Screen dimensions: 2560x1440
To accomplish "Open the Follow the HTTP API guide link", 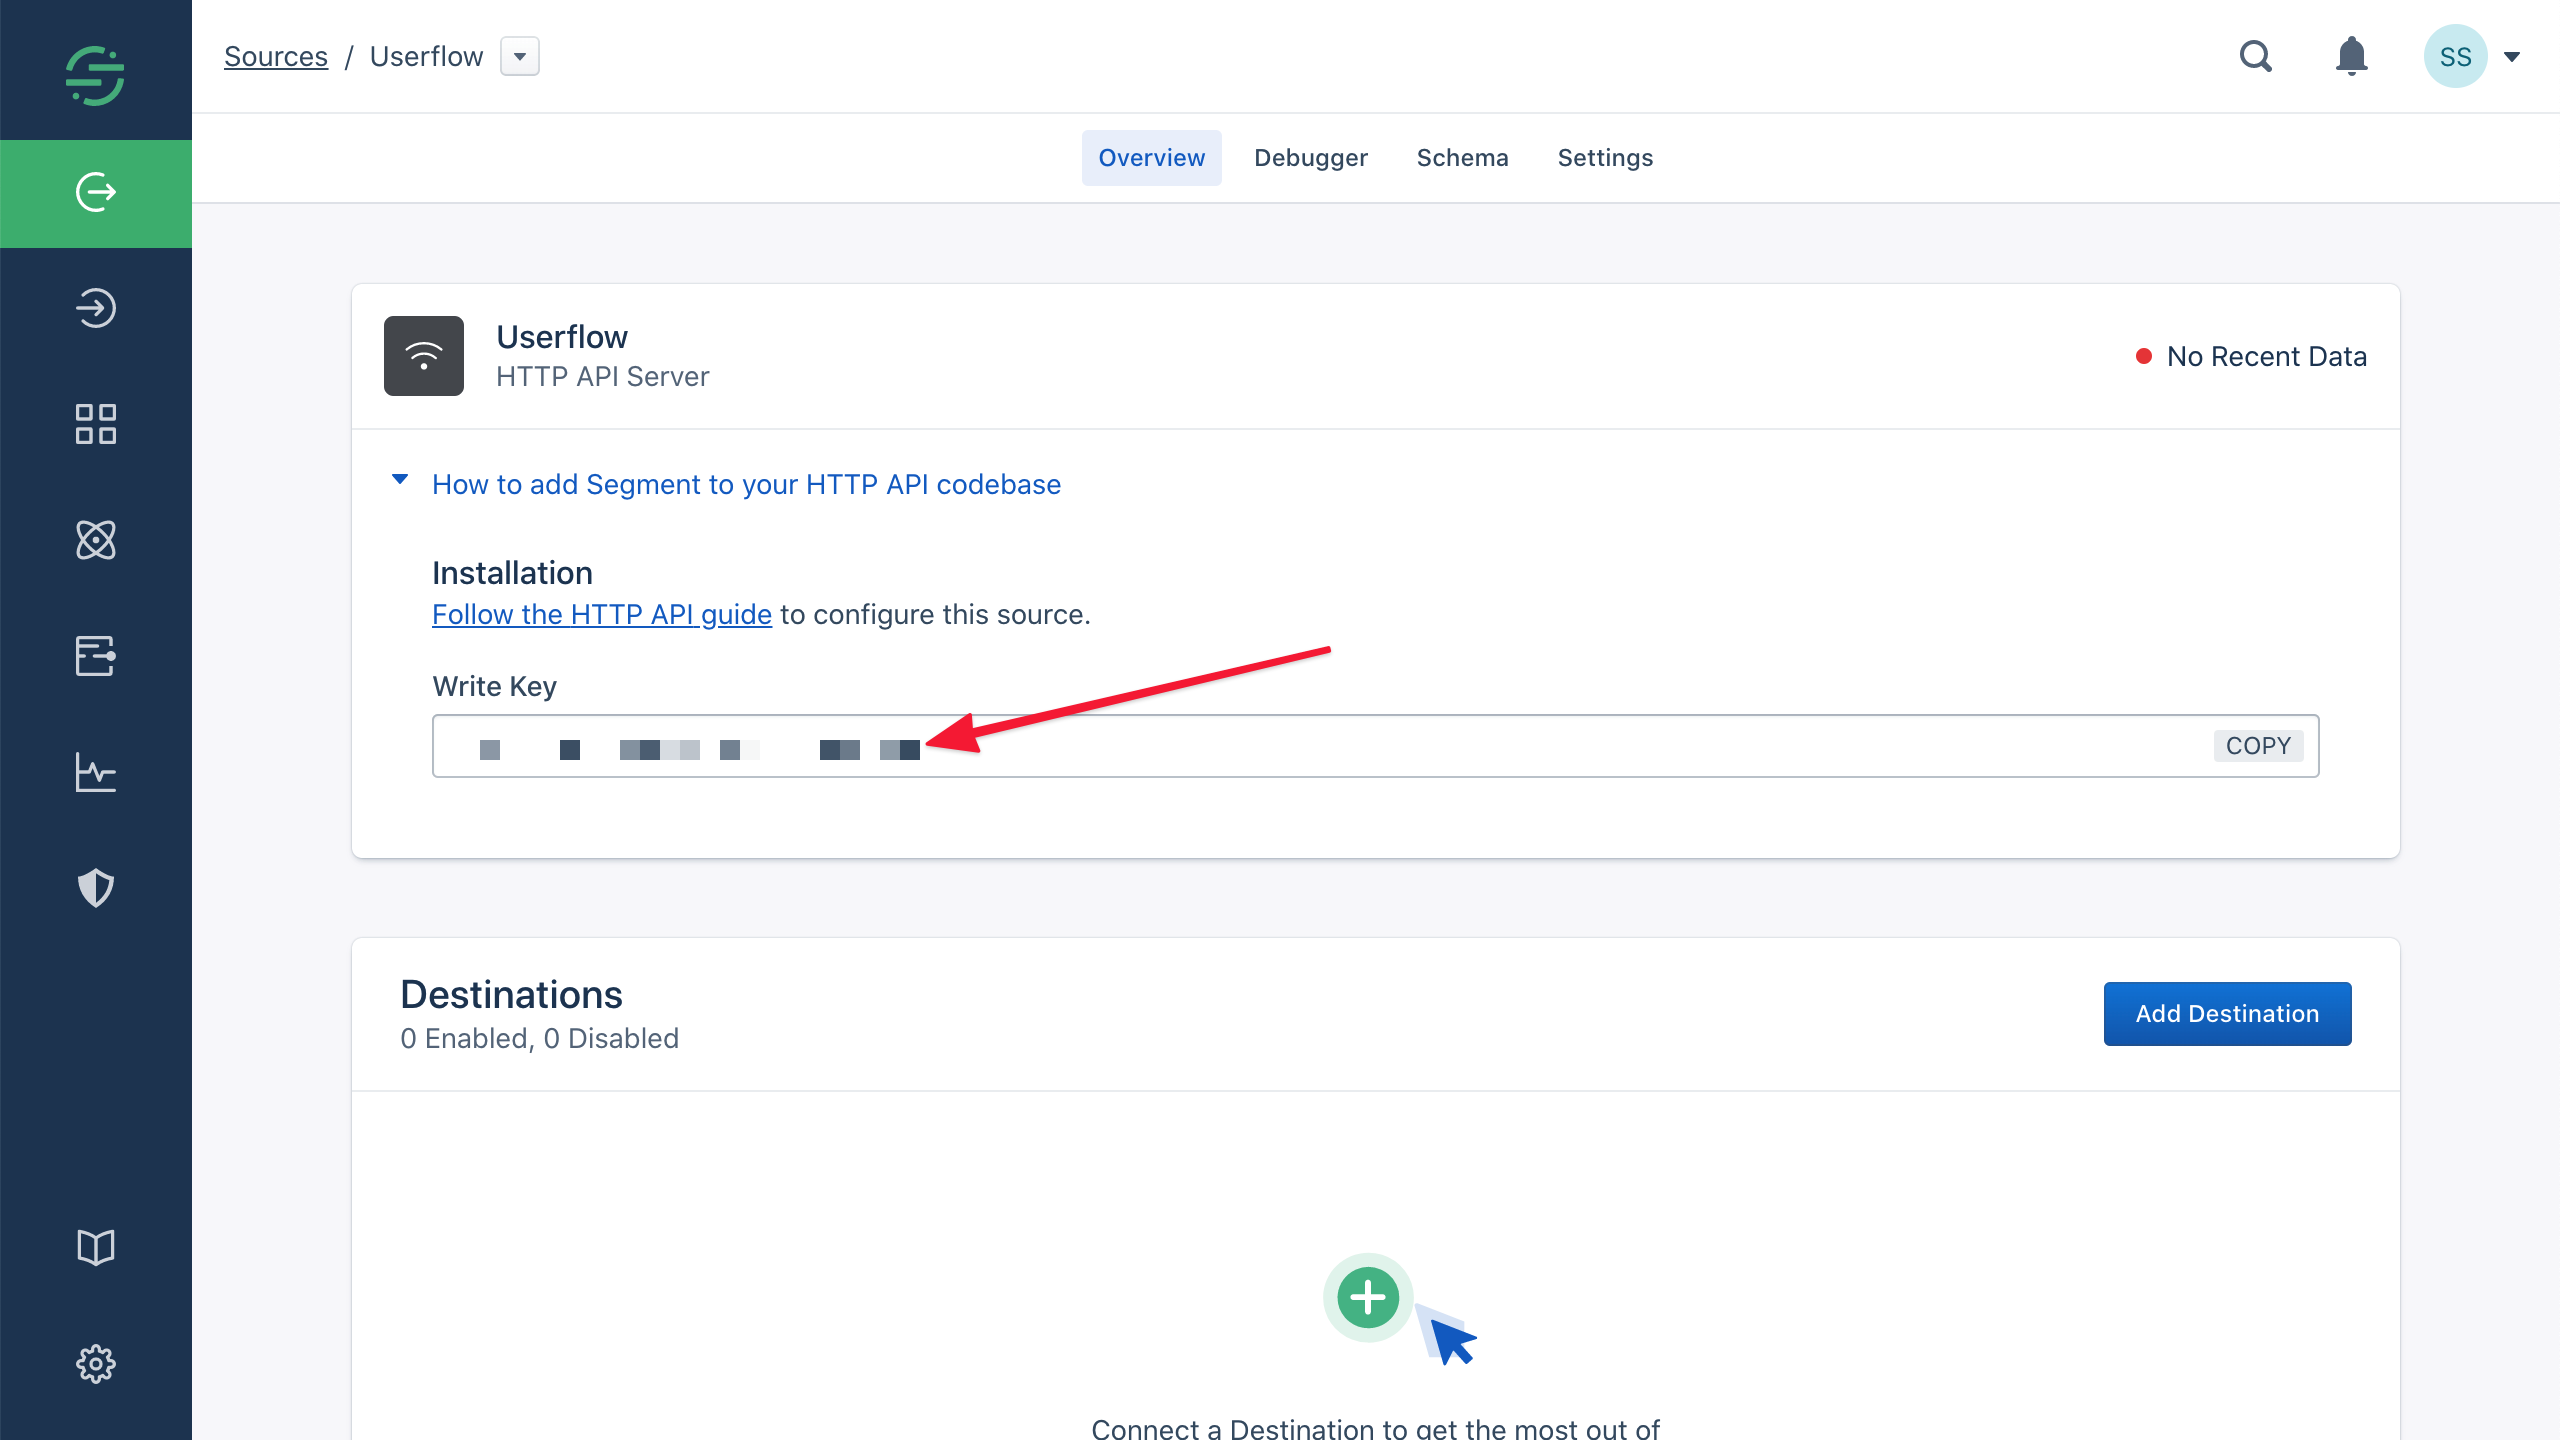I will [602, 614].
